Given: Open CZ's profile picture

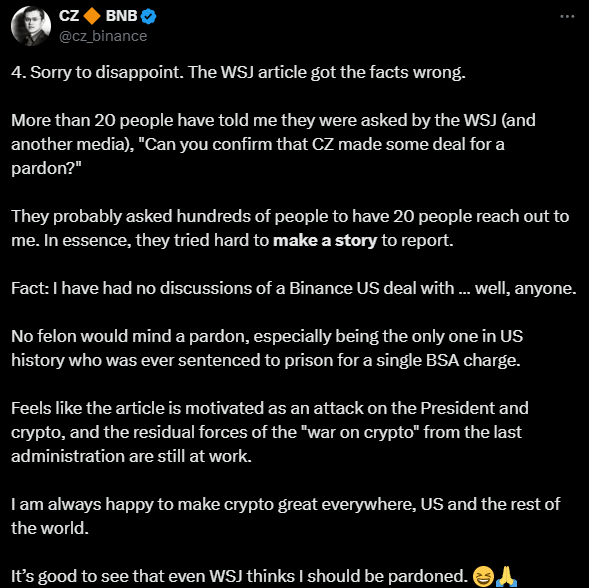Looking at the screenshot, I should (x=31, y=26).
